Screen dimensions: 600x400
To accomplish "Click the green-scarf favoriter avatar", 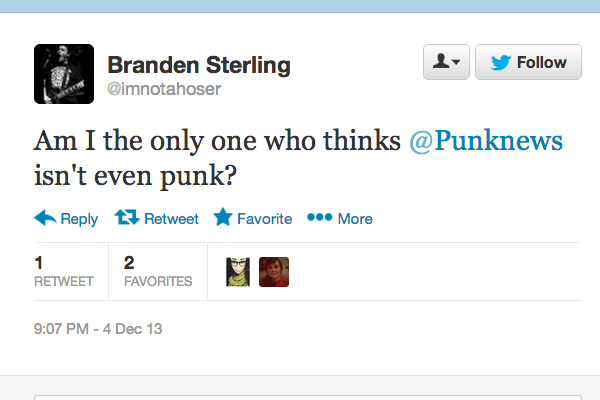I will (x=239, y=272).
